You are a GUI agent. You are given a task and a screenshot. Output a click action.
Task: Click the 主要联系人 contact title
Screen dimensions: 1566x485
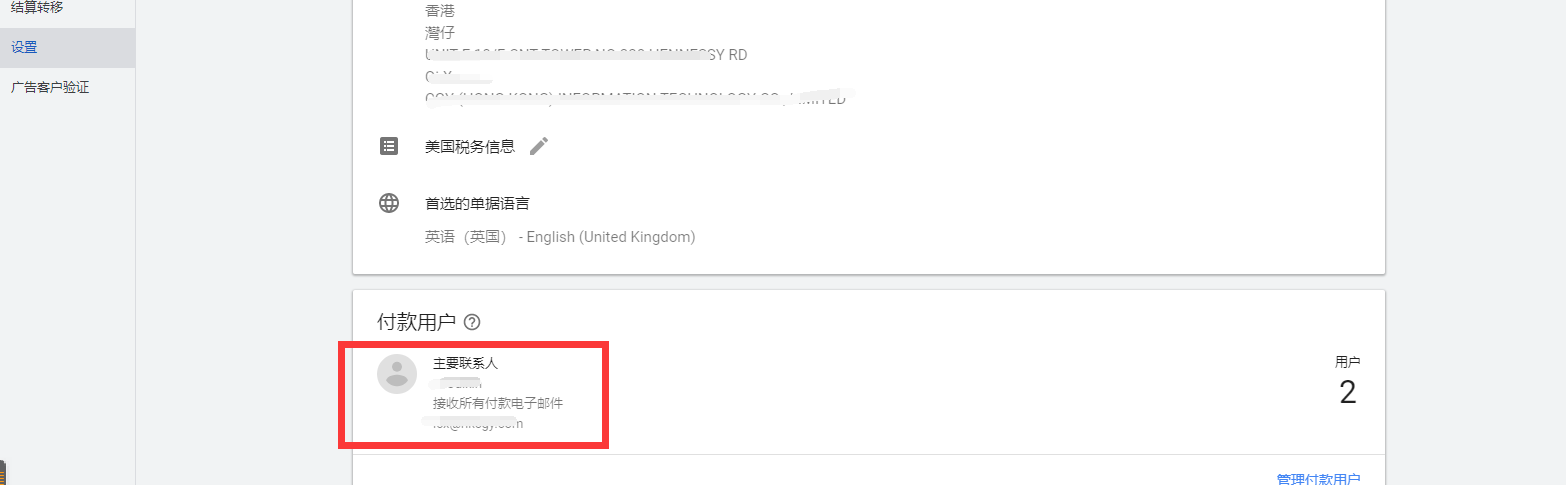tap(465, 363)
